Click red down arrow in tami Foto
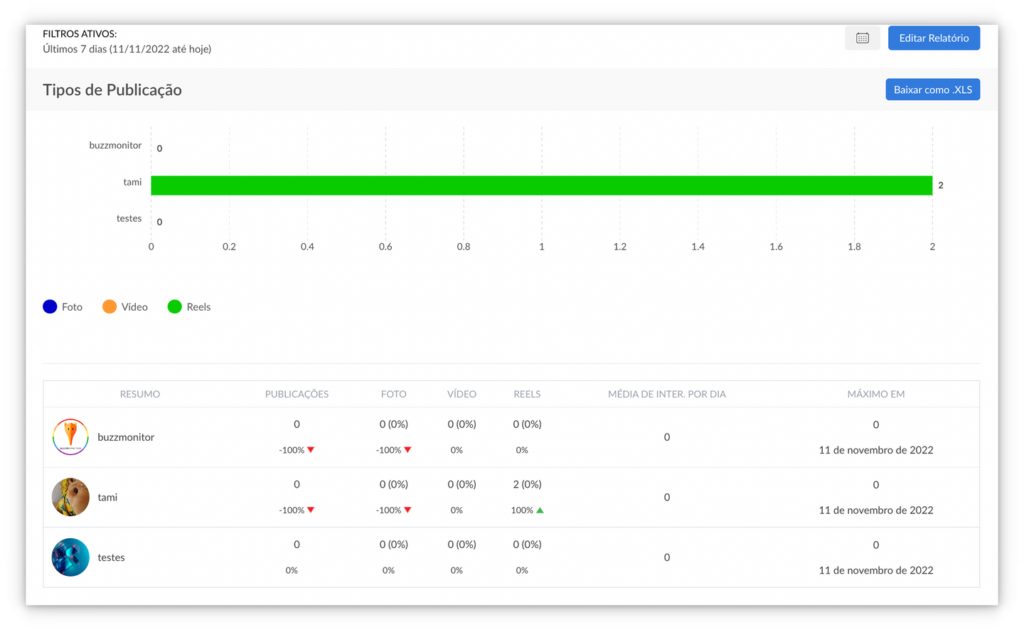Image resolution: width=1024 pixels, height=632 pixels. (x=408, y=510)
